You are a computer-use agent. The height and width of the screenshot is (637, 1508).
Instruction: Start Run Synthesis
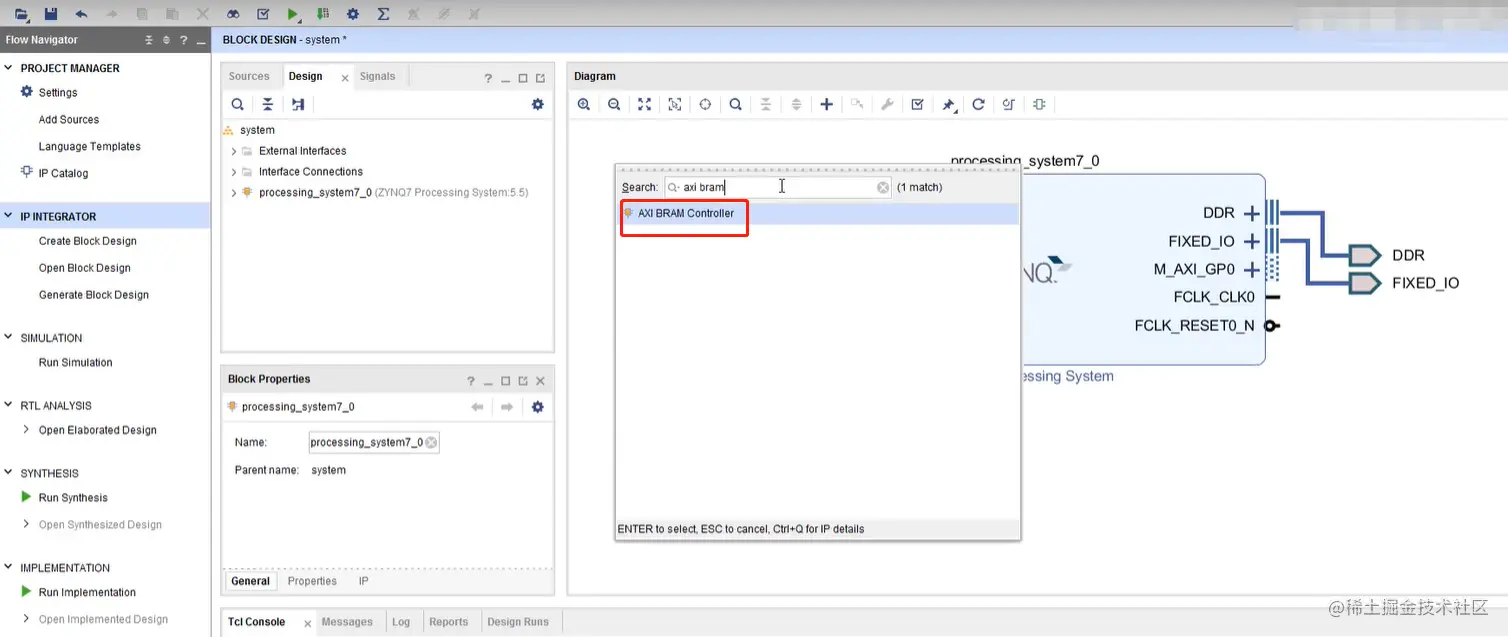coord(73,497)
